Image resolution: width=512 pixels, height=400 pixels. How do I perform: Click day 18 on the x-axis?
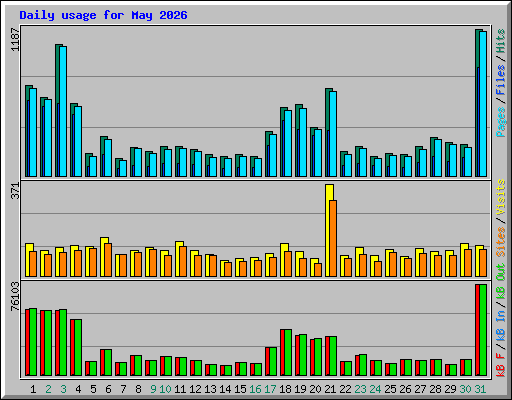coord(285,389)
